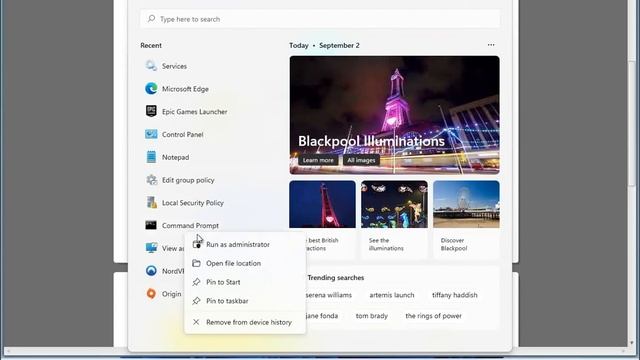Click the Epic Games Launcher icon
Viewport: 640px width, 360px height.
tap(151, 111)
